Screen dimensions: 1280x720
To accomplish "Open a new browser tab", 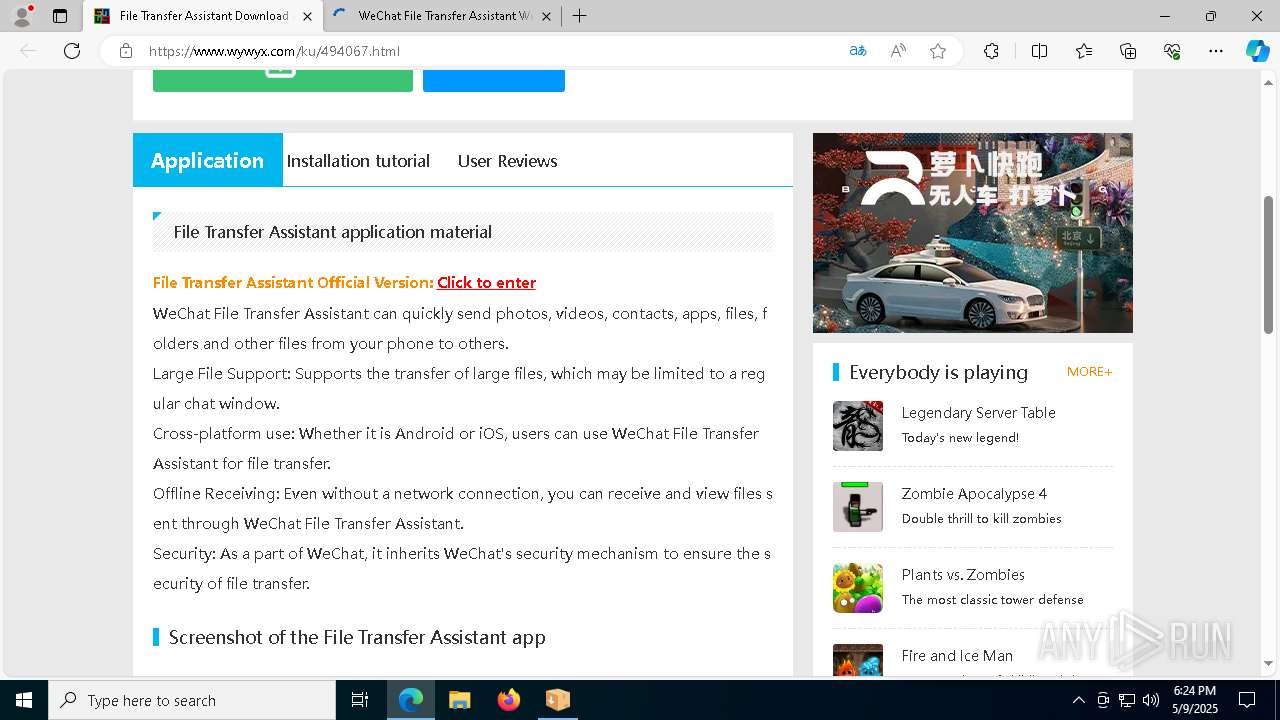I will pyautogui.click(x=579, y=16).
